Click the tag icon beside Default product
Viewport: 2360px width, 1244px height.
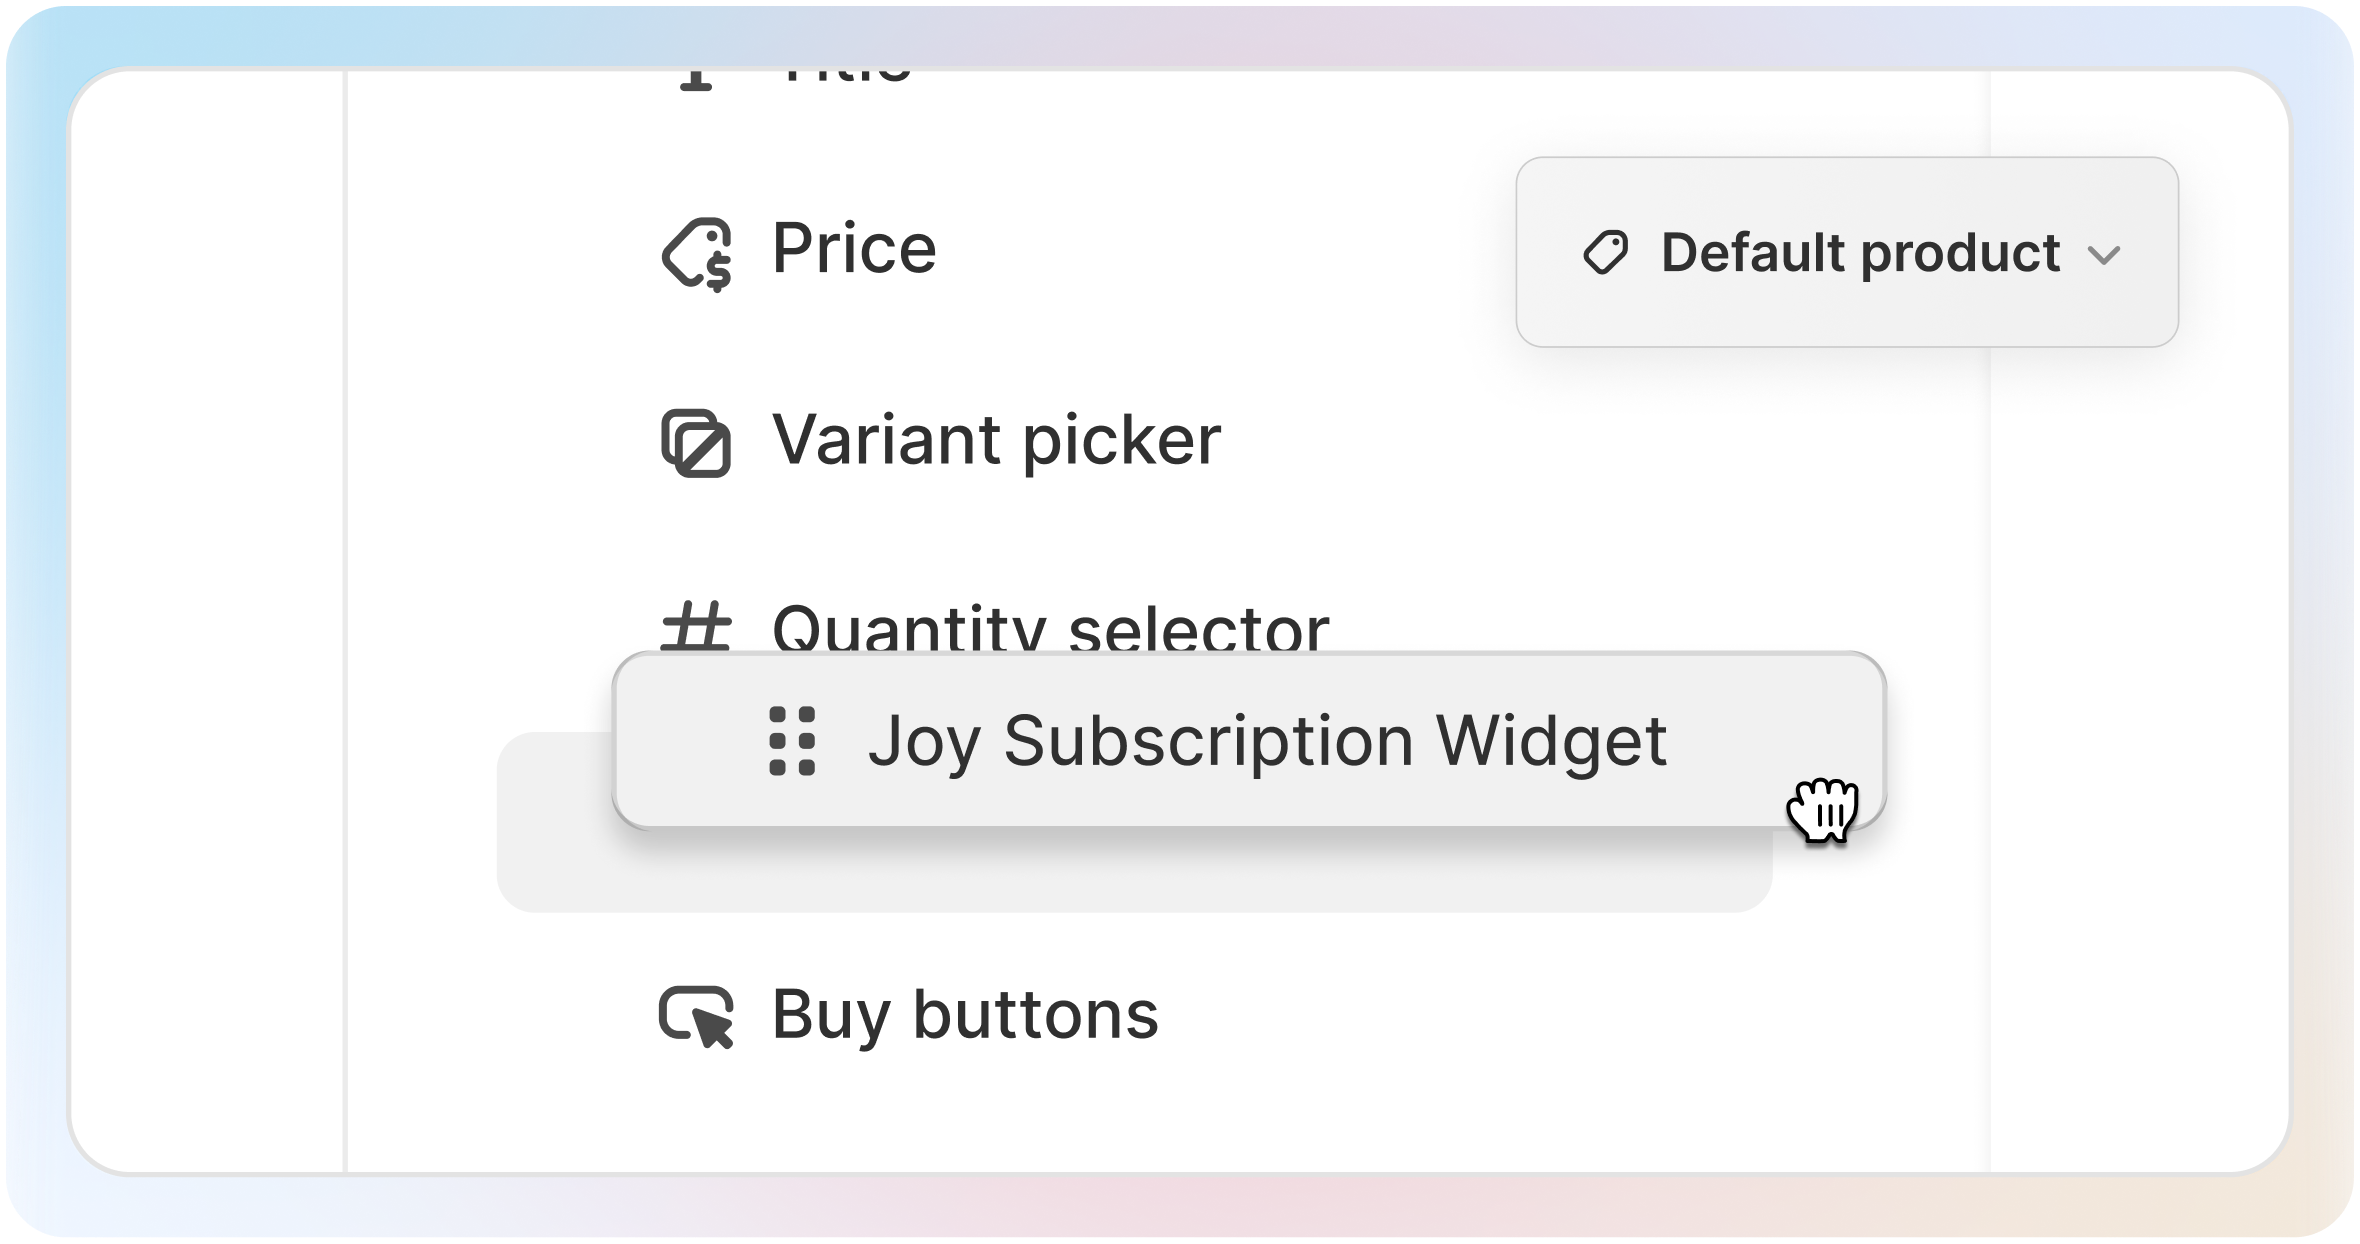(1606, 252)
